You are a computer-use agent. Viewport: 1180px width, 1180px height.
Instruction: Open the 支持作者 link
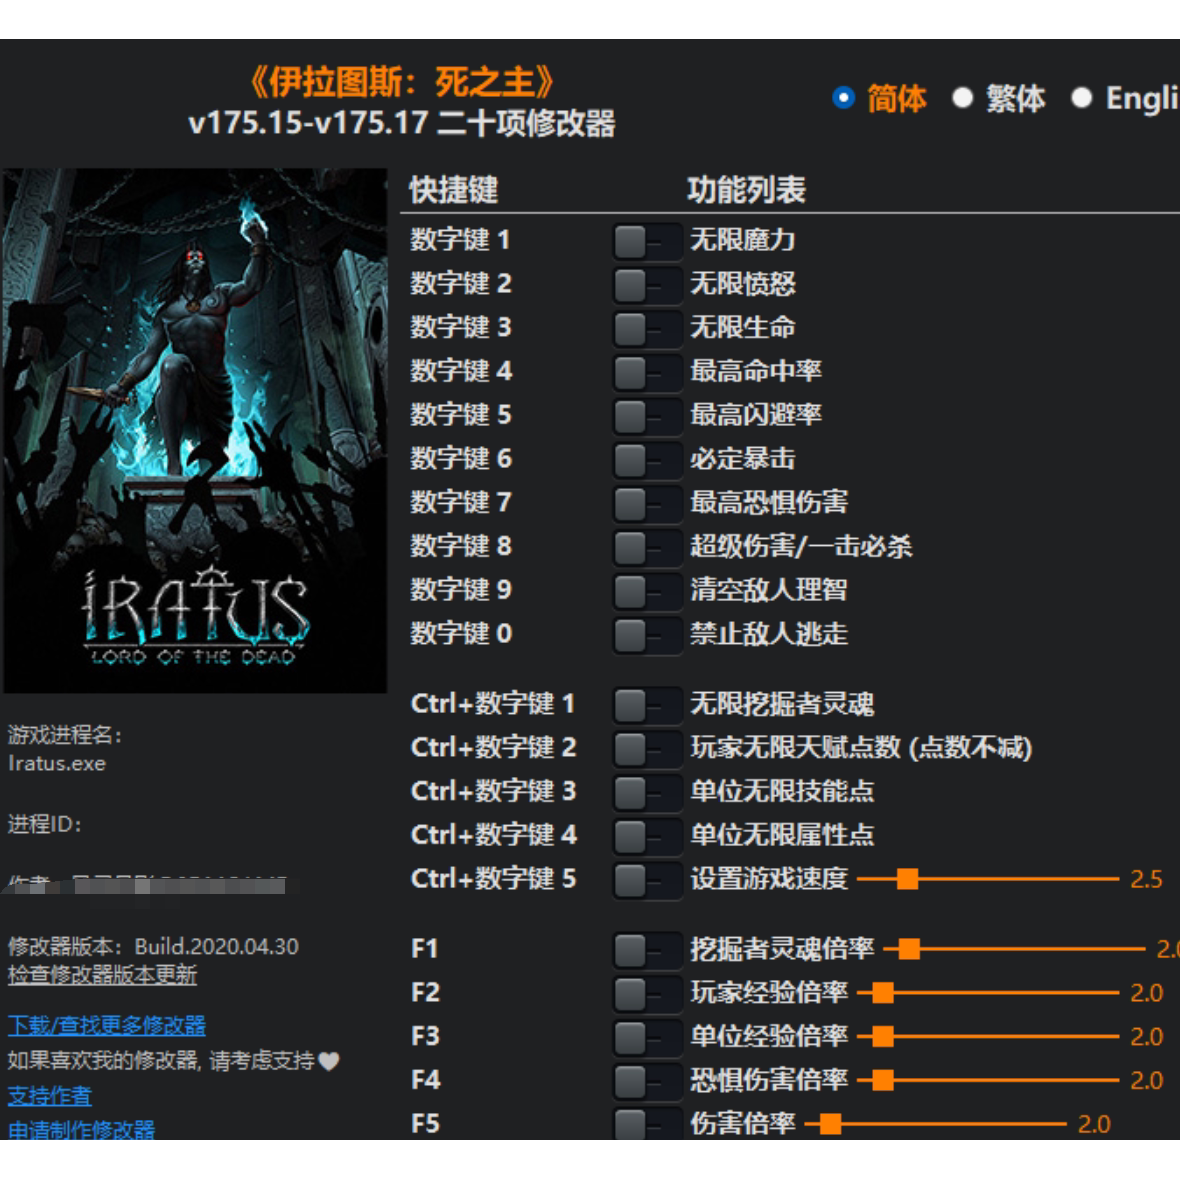[x=50, y=1095]
